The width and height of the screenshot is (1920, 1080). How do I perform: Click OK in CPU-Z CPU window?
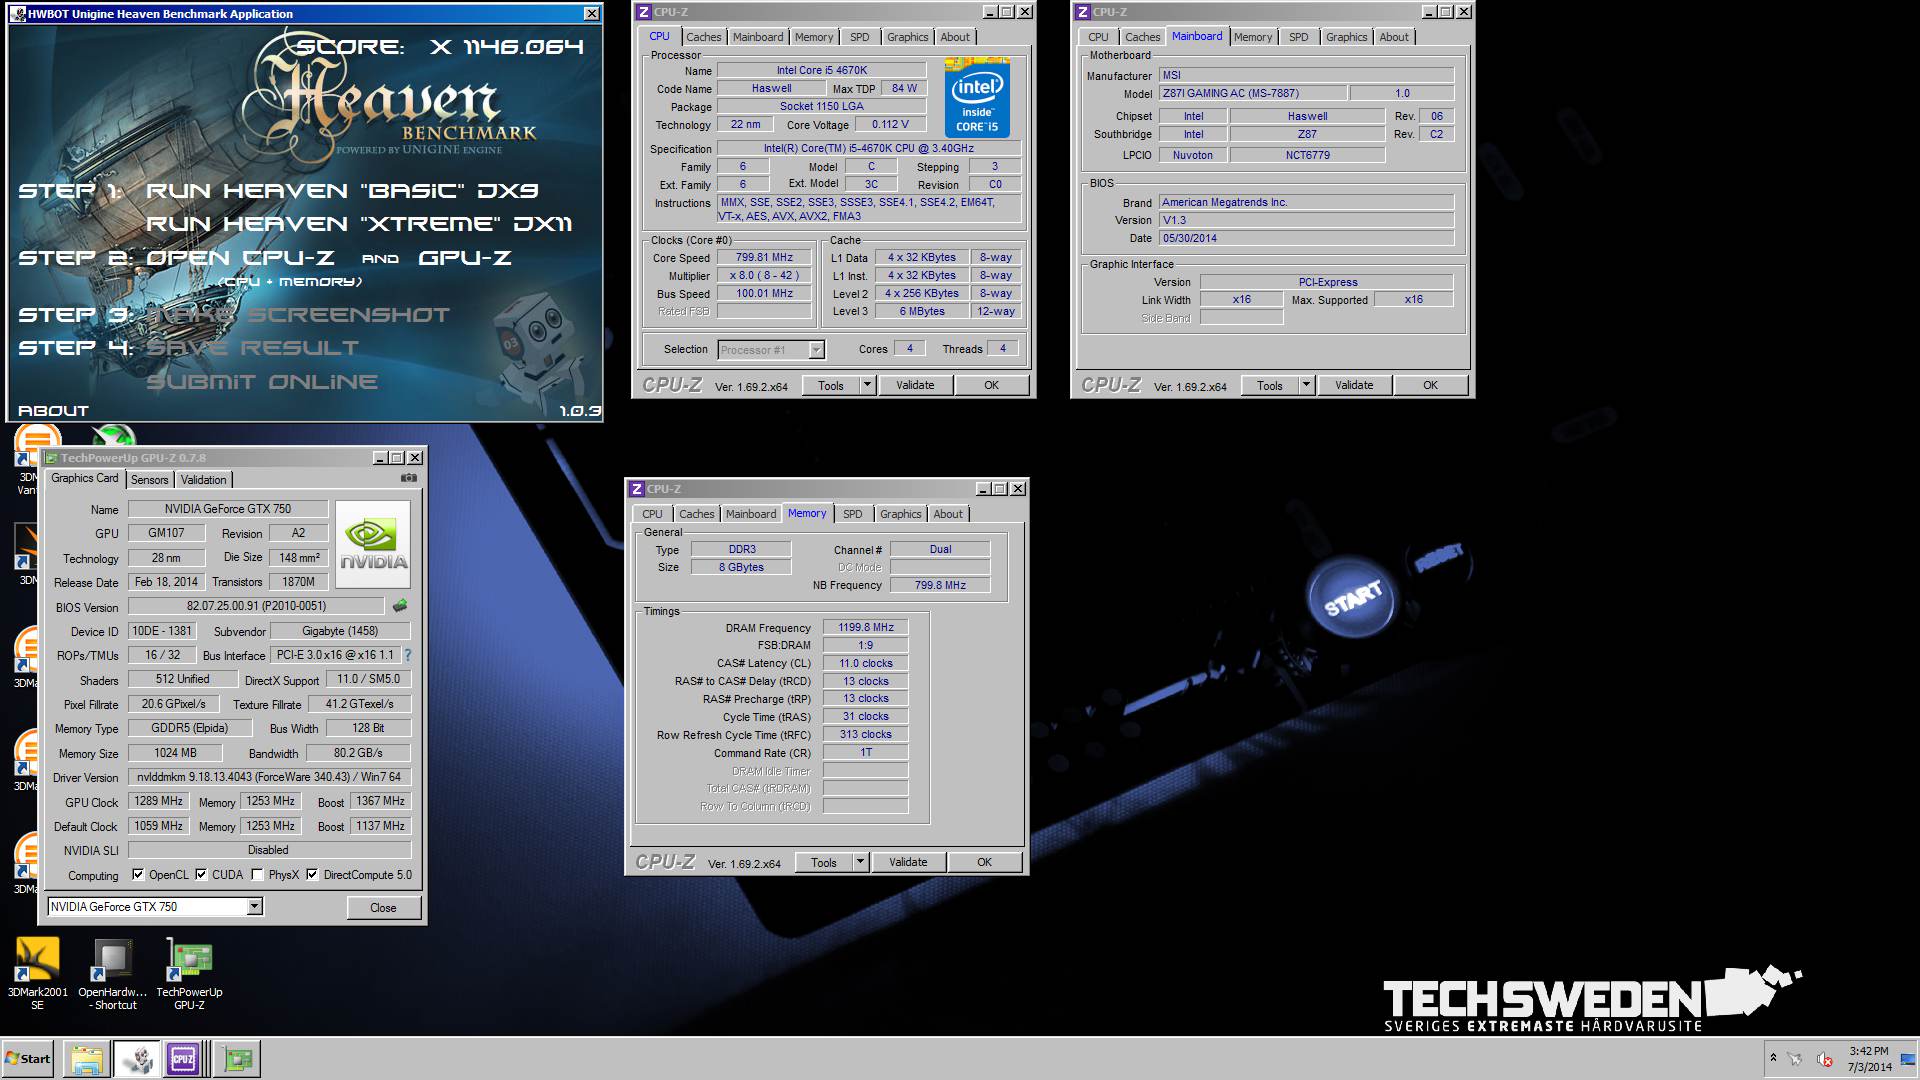991,385
